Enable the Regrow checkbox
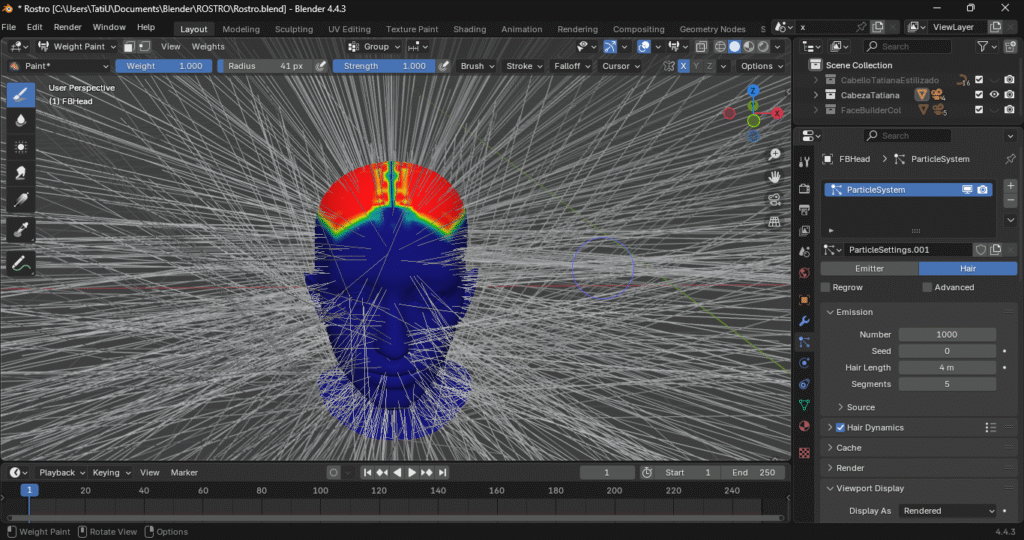 (x=826, y=287)
